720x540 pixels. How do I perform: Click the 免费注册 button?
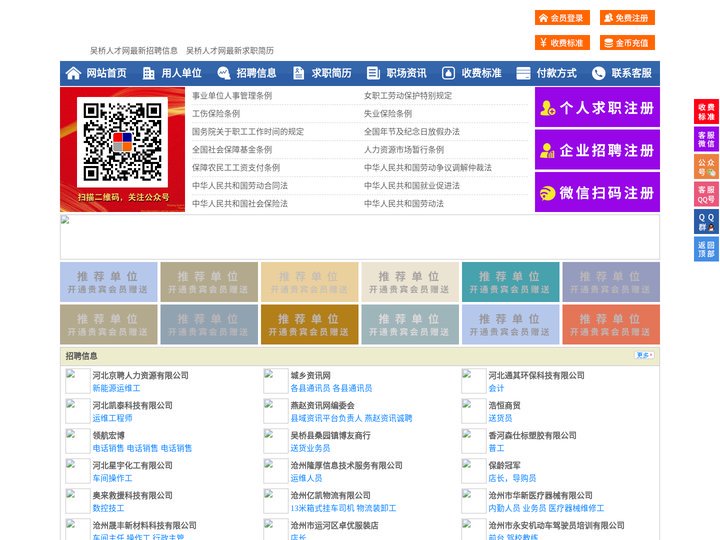[x=627, y=18]
